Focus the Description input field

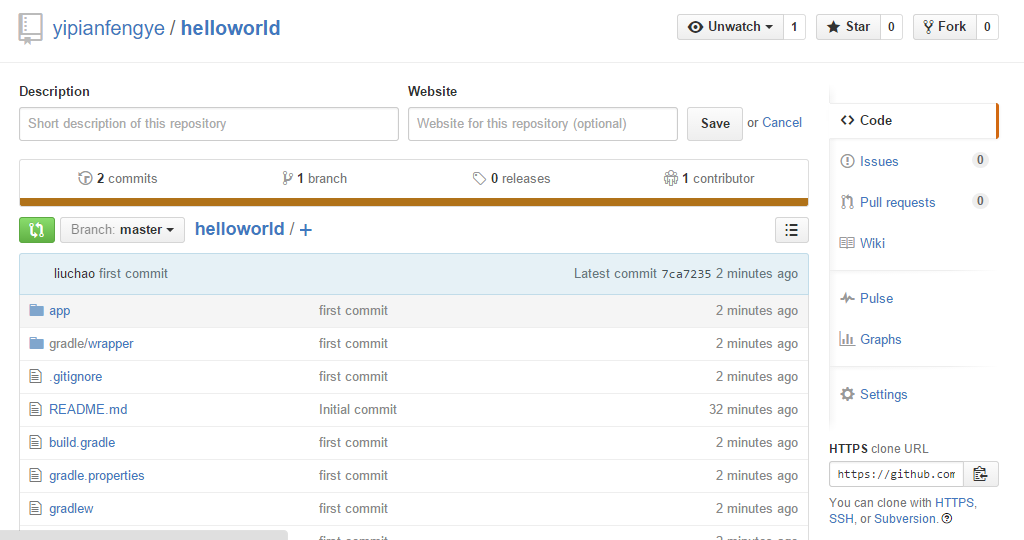[208, 124]
